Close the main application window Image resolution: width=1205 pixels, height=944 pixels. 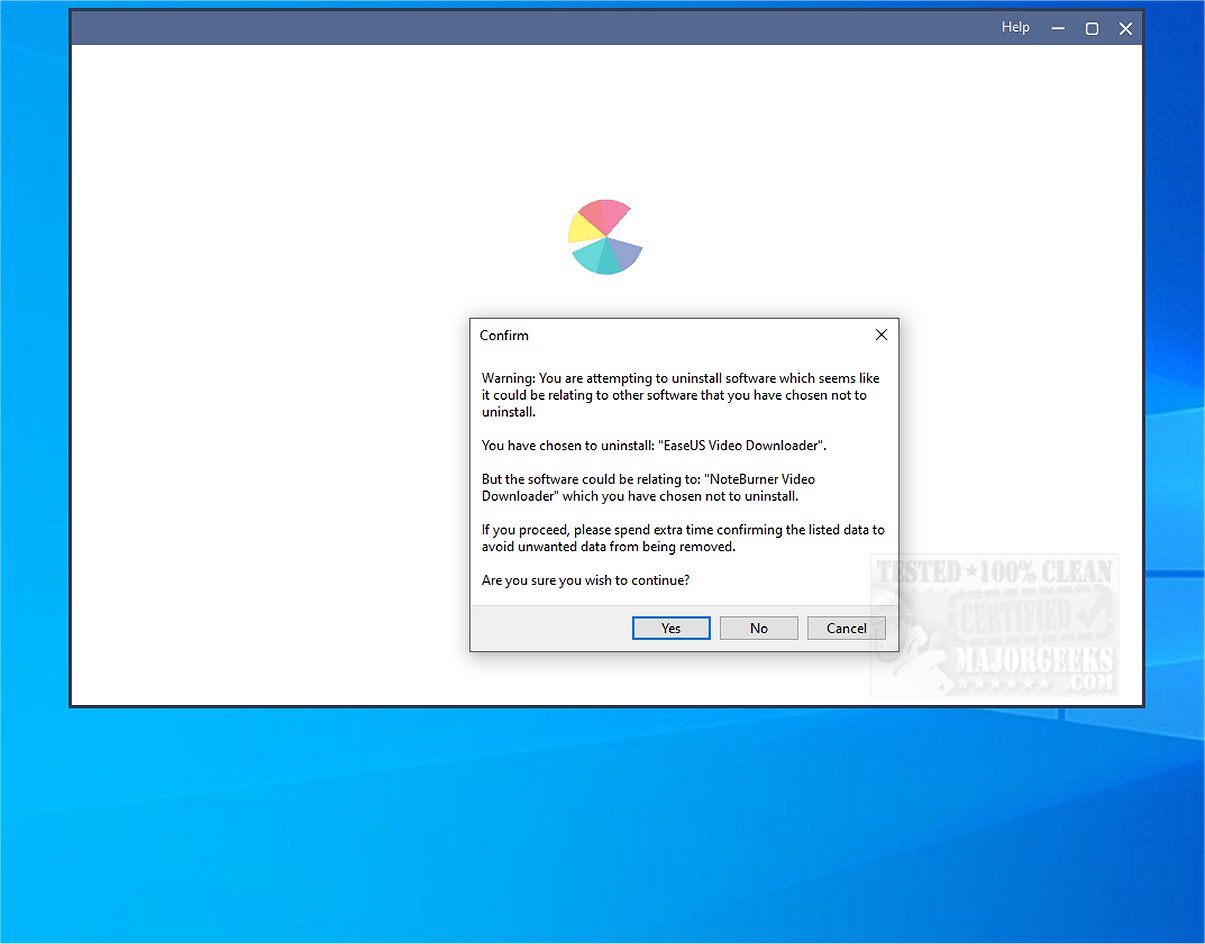coord(1126,28)
